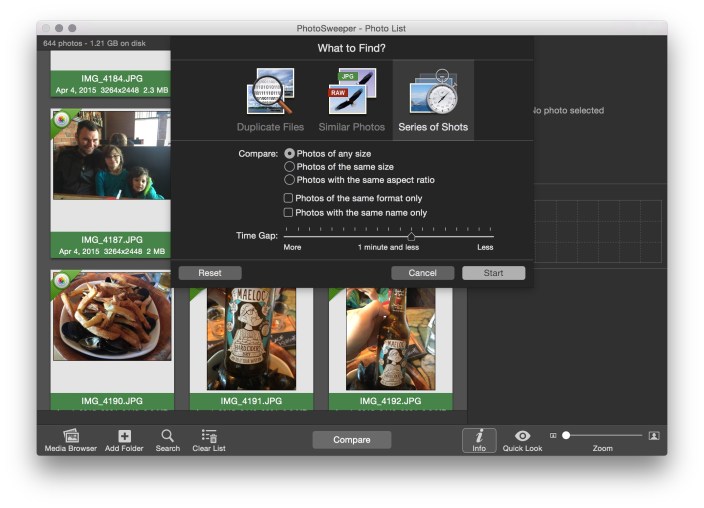704x508 pixels.
Task: Click the small thumbnail zoom-out icon
Action: click(x=553, y=436)
